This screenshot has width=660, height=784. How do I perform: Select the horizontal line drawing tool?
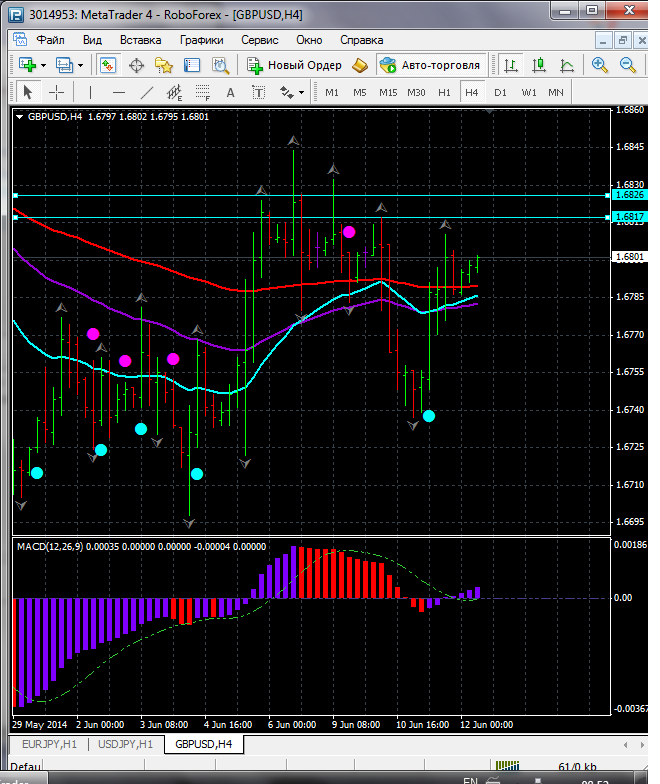[x=118, y=92]
